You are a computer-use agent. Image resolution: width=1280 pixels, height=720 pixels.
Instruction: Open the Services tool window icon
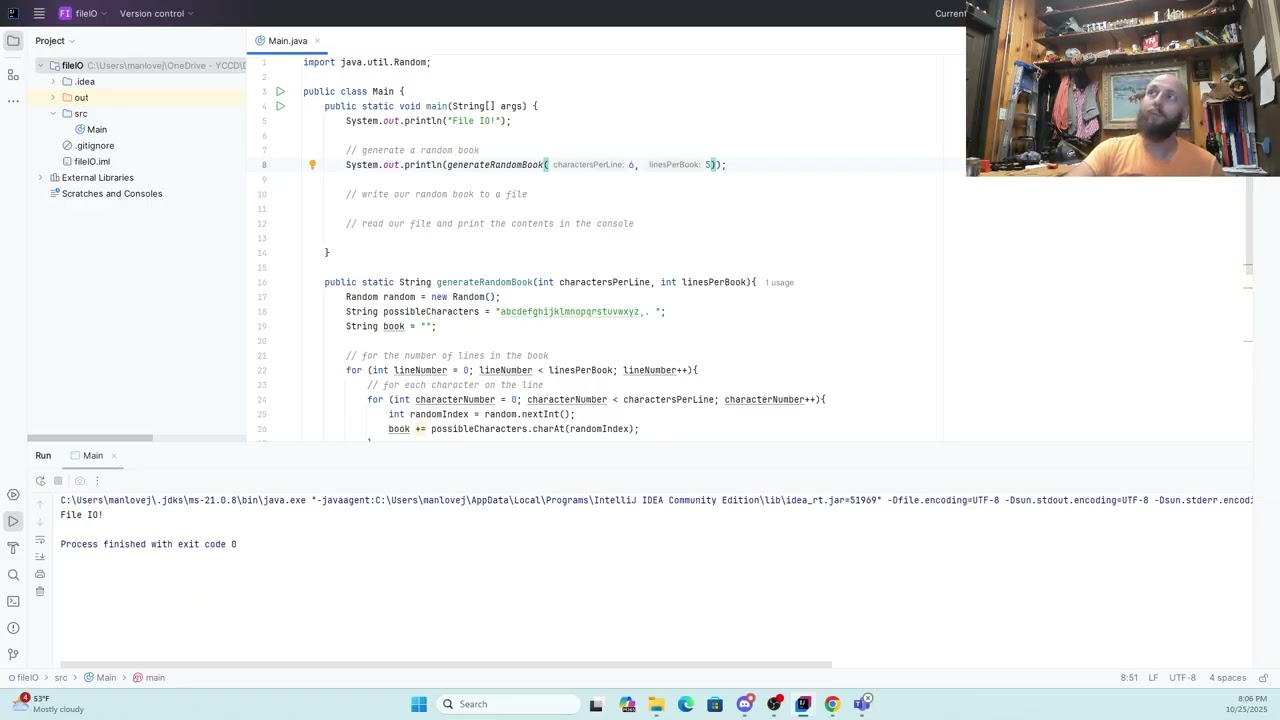coord(13,495)
